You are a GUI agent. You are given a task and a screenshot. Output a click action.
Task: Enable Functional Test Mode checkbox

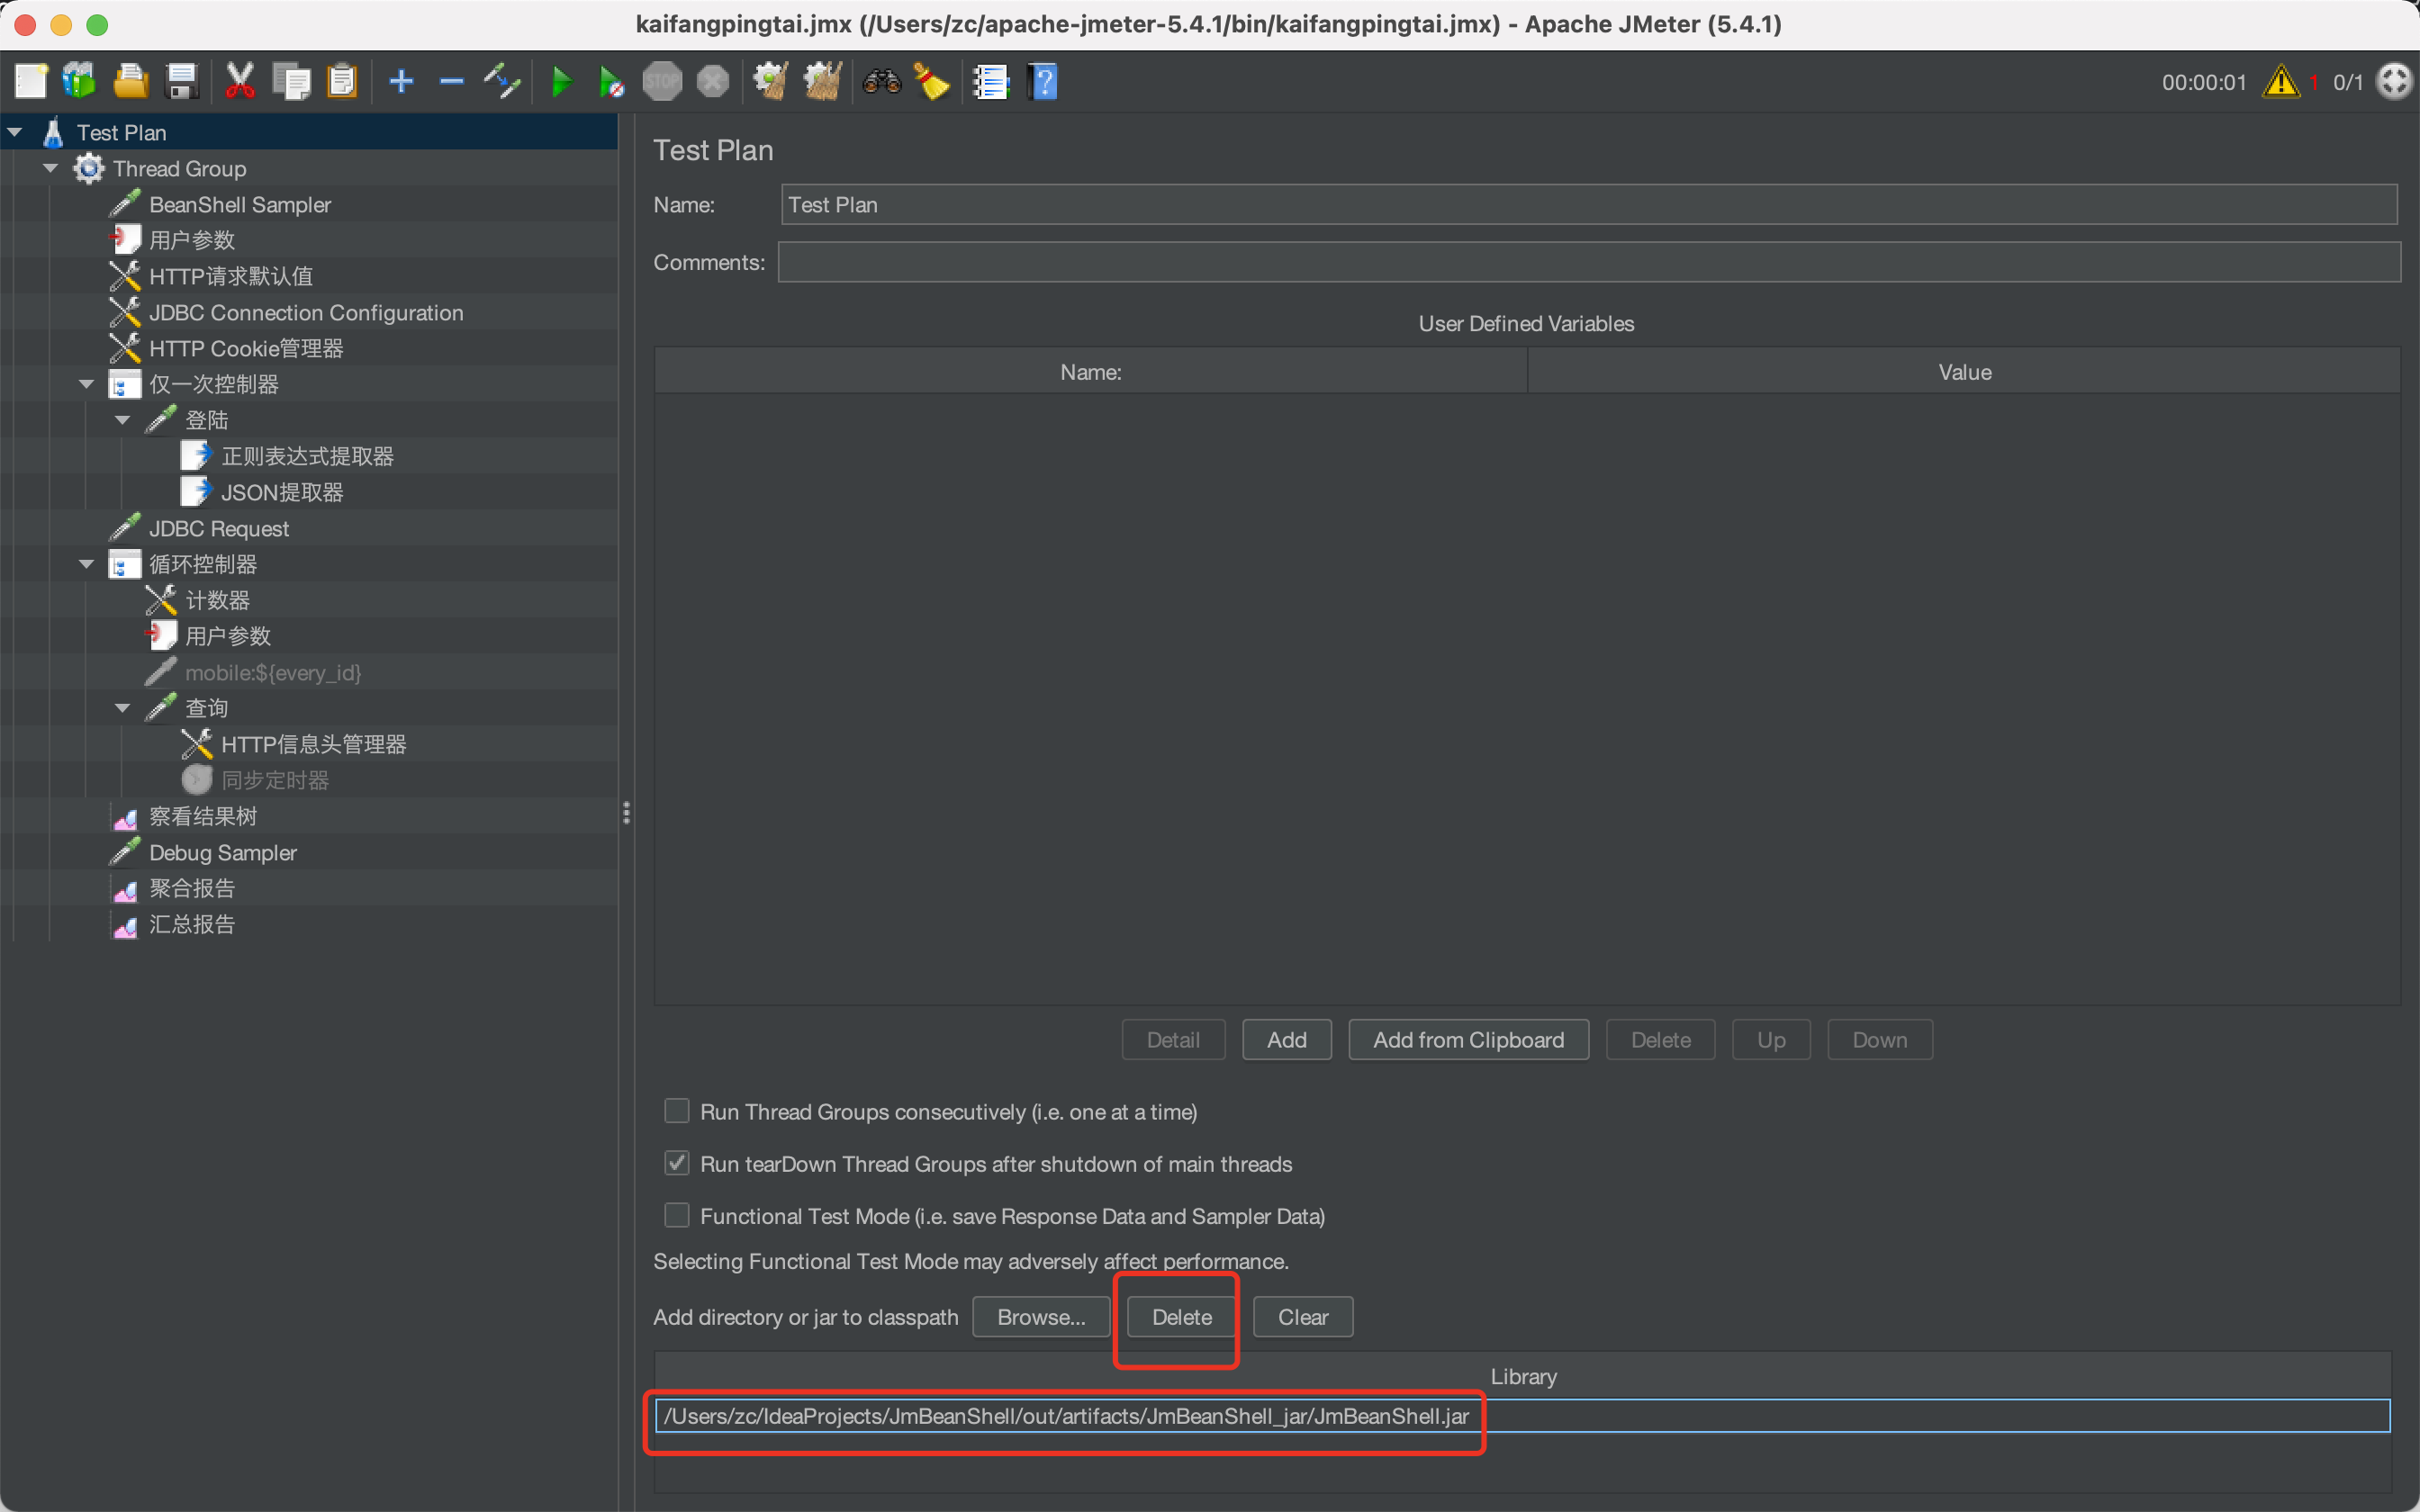[674, 1216]
